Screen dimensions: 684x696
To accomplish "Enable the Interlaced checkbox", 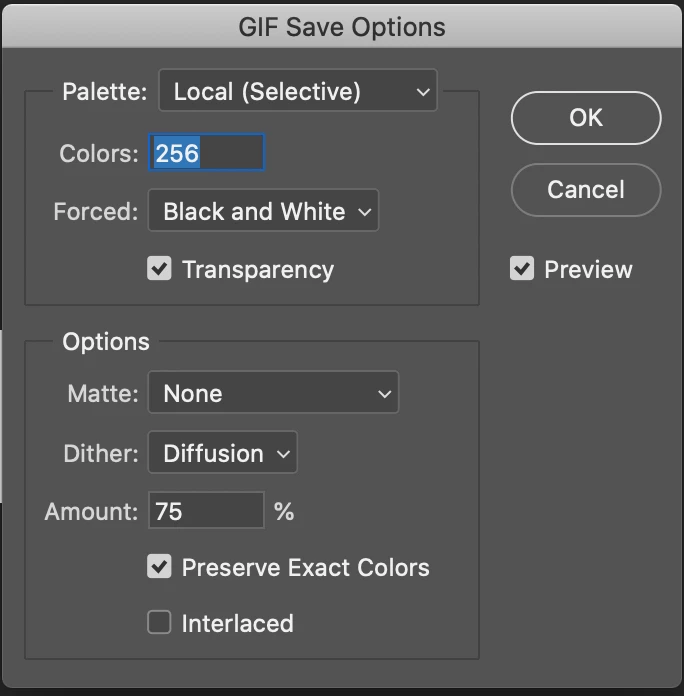I will click(x=160, y=623).
